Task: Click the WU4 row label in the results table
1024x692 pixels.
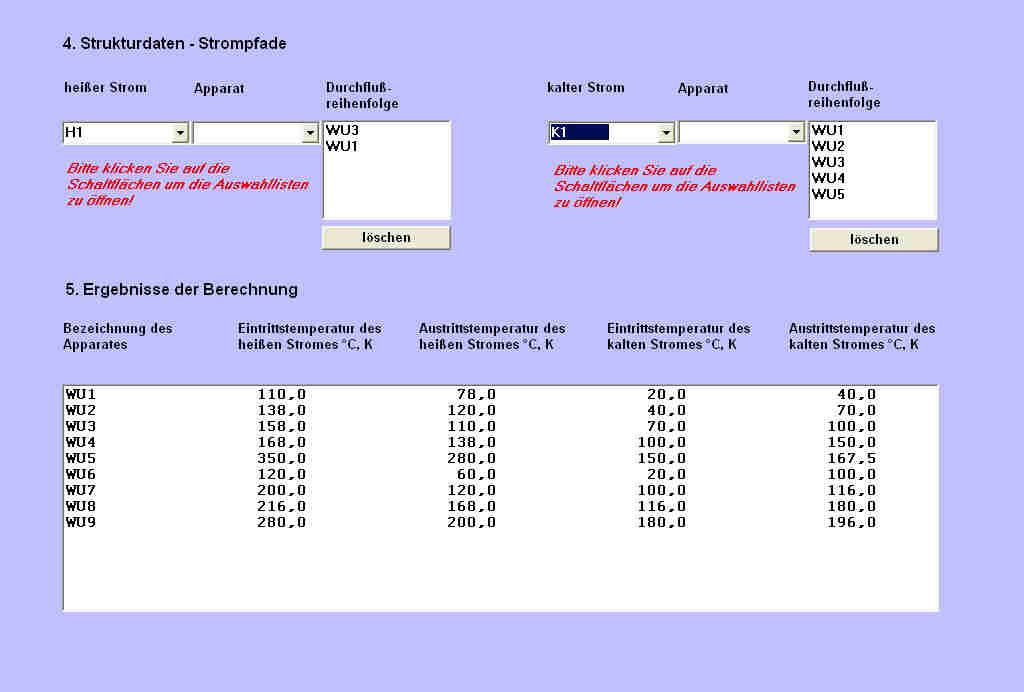Action: (81, 442)
